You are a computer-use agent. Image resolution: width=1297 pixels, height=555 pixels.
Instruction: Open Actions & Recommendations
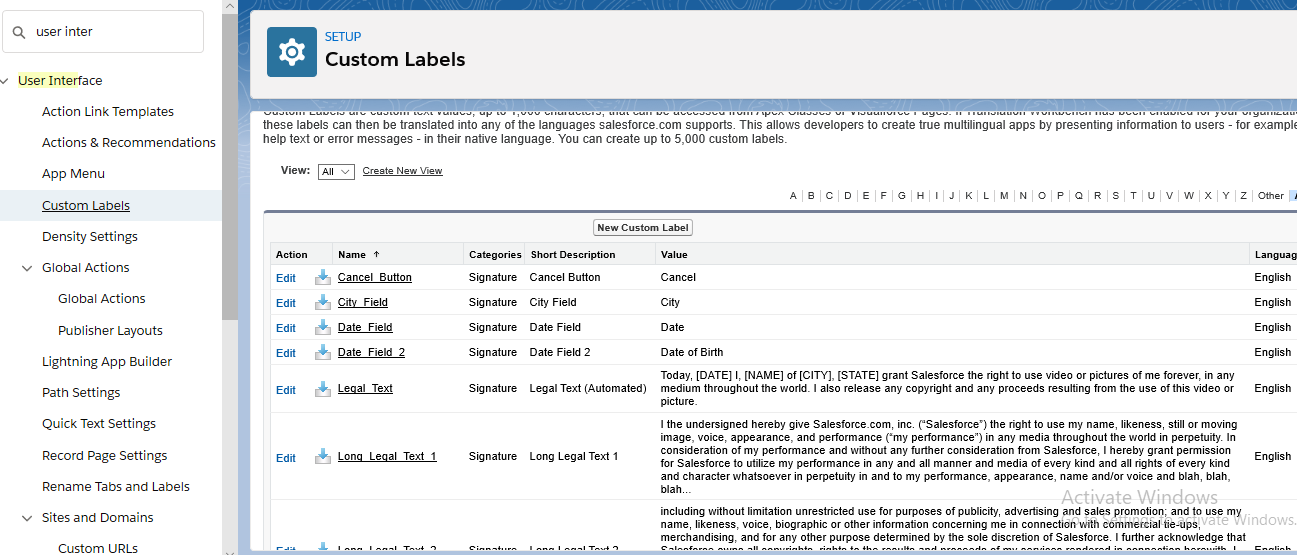[x=129, y=143]
